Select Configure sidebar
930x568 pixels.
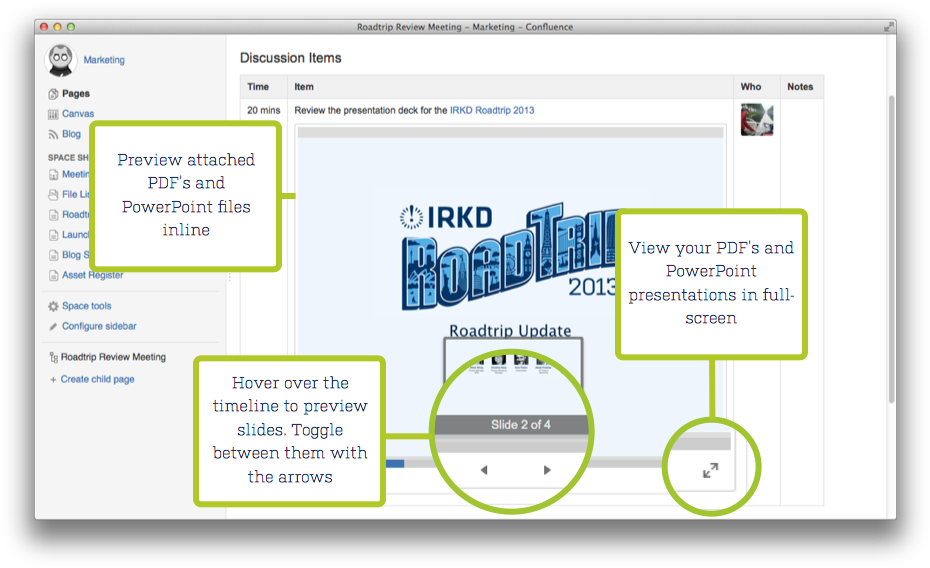pyautogui.click(x=99, y=326)
